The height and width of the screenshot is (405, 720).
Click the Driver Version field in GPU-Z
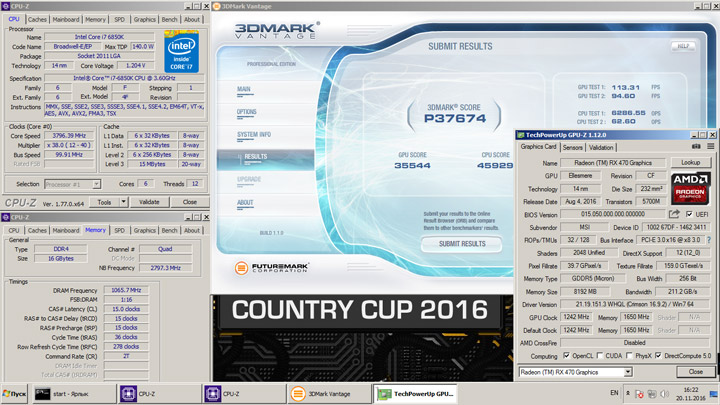(635, 304)
